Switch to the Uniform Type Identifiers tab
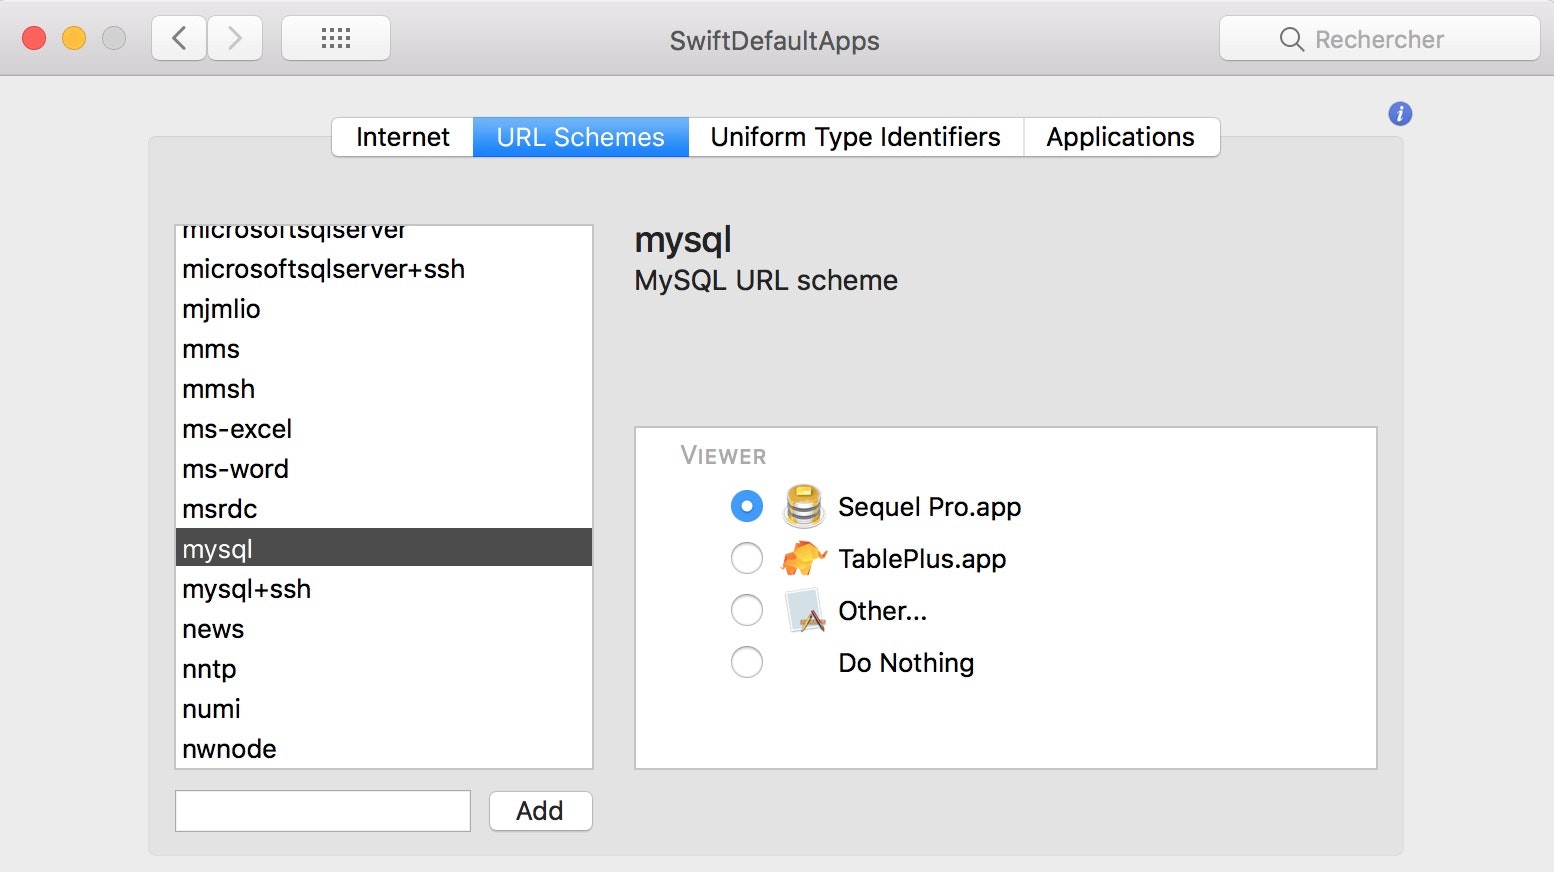Image resolution: width=1554 pixels, height=872 pixels. (x=855, y=137)
